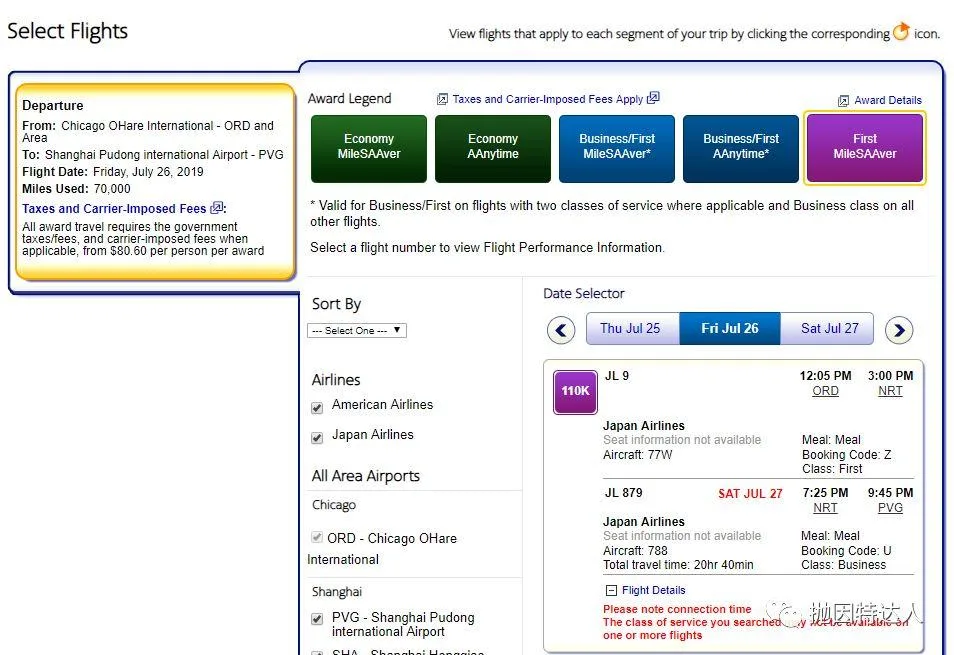Screen dimensions: 954x655
Task: Choose the Economy MileSAAver award
Action: click(x=369, y=148)
